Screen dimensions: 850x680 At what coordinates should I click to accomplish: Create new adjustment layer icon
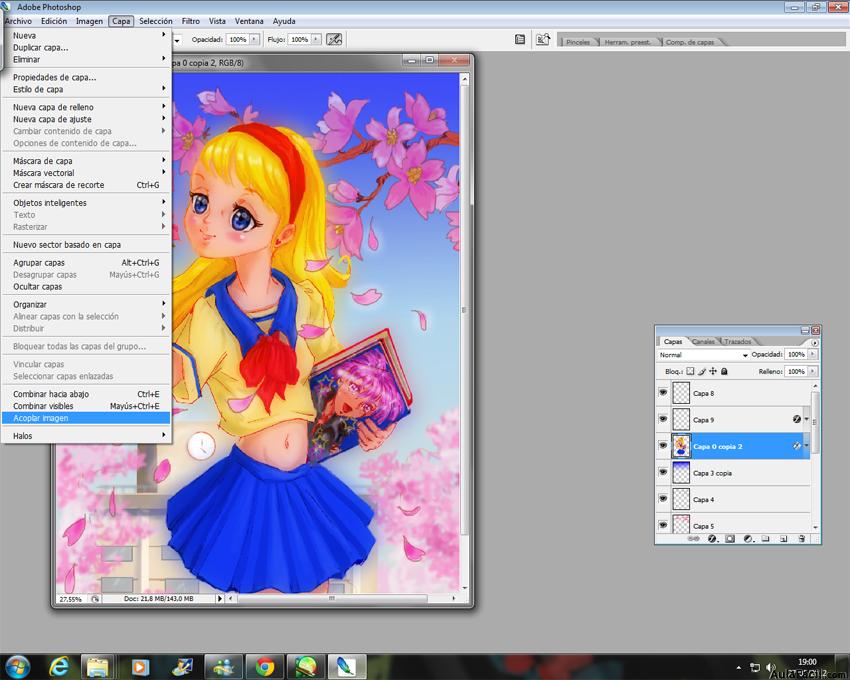748,539
